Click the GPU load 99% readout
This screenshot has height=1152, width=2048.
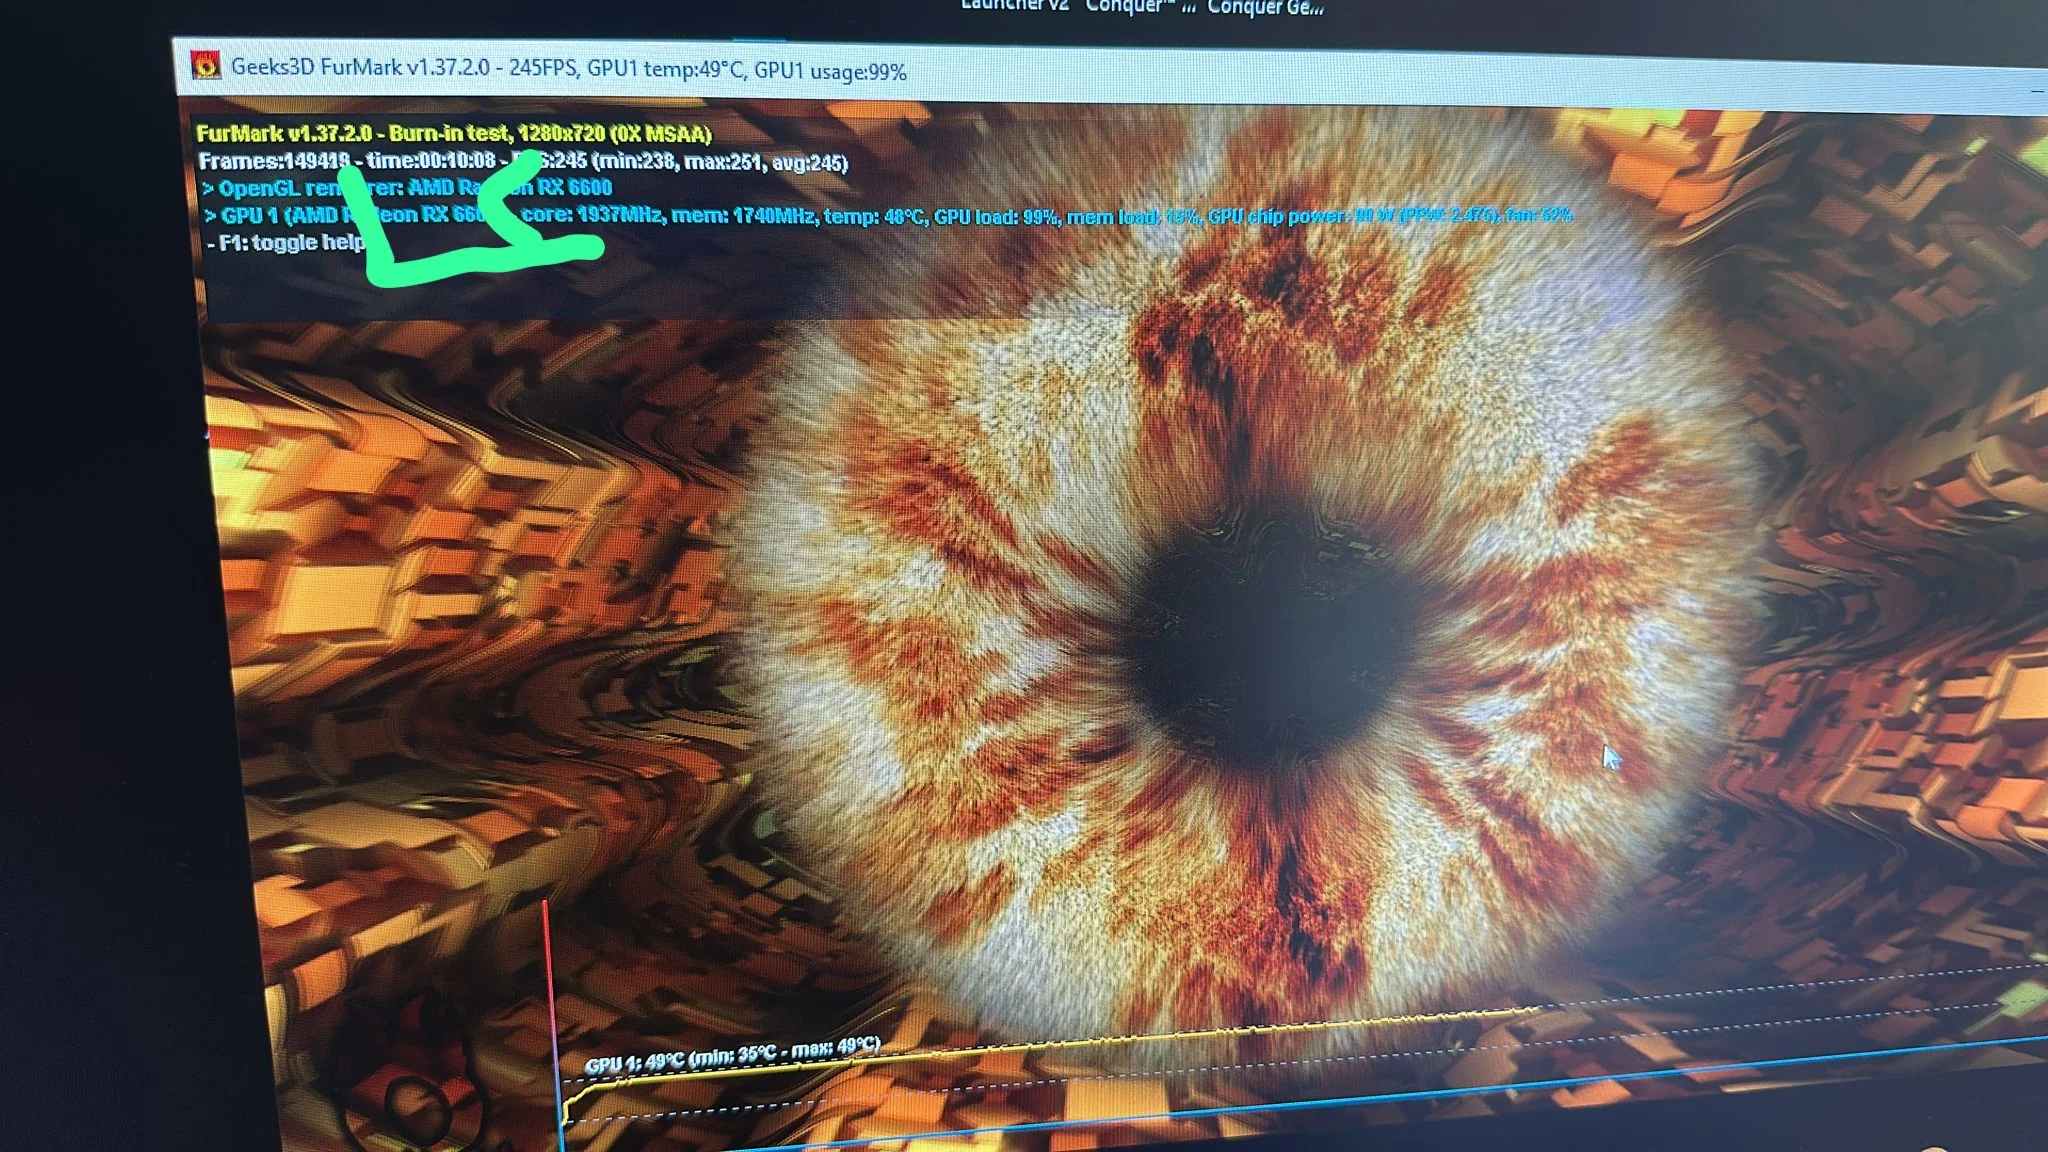coord(996,215)
